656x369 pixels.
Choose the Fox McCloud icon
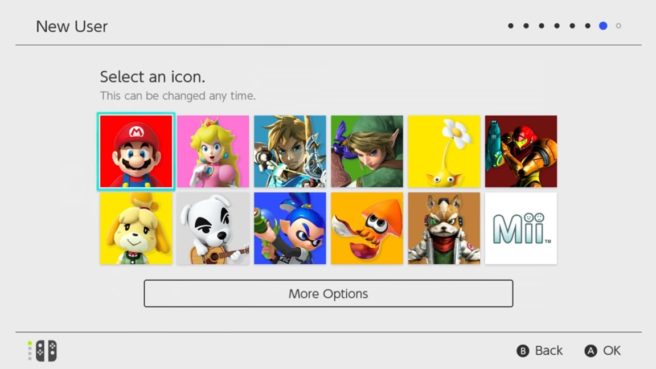tap(444, 228)
